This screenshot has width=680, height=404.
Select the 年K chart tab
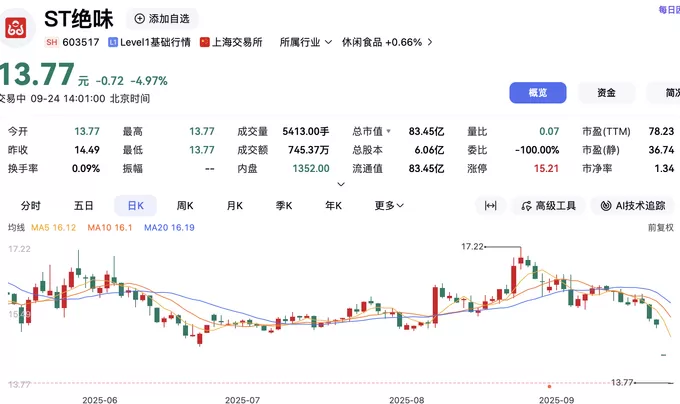tap(333, 205)
